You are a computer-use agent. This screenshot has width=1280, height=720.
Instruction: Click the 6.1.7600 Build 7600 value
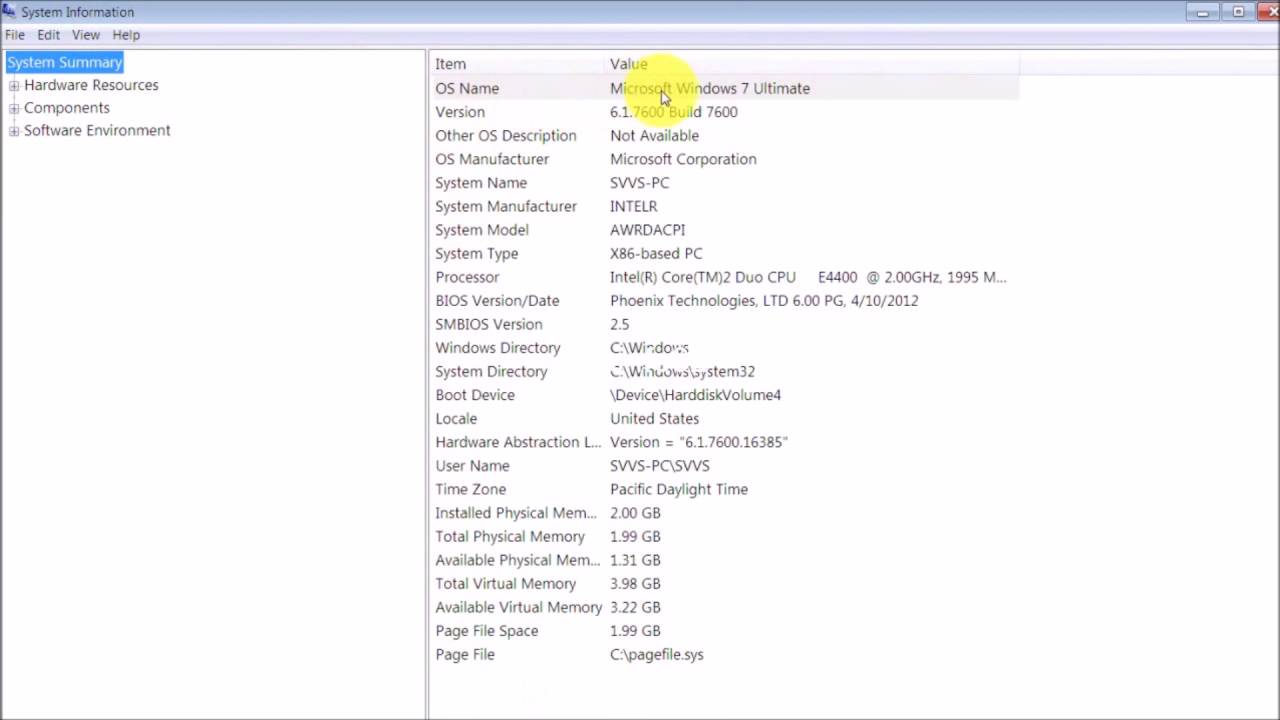coord(674,112)
